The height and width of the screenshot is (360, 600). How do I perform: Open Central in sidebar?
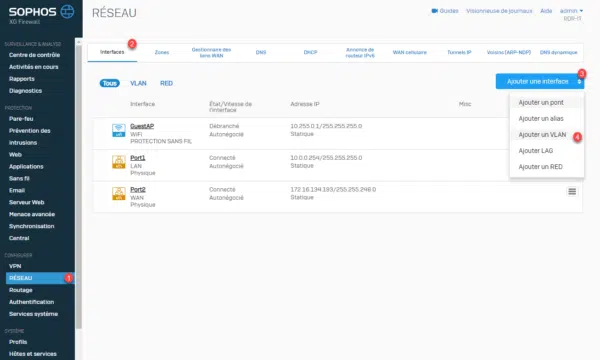pos(19,238)
